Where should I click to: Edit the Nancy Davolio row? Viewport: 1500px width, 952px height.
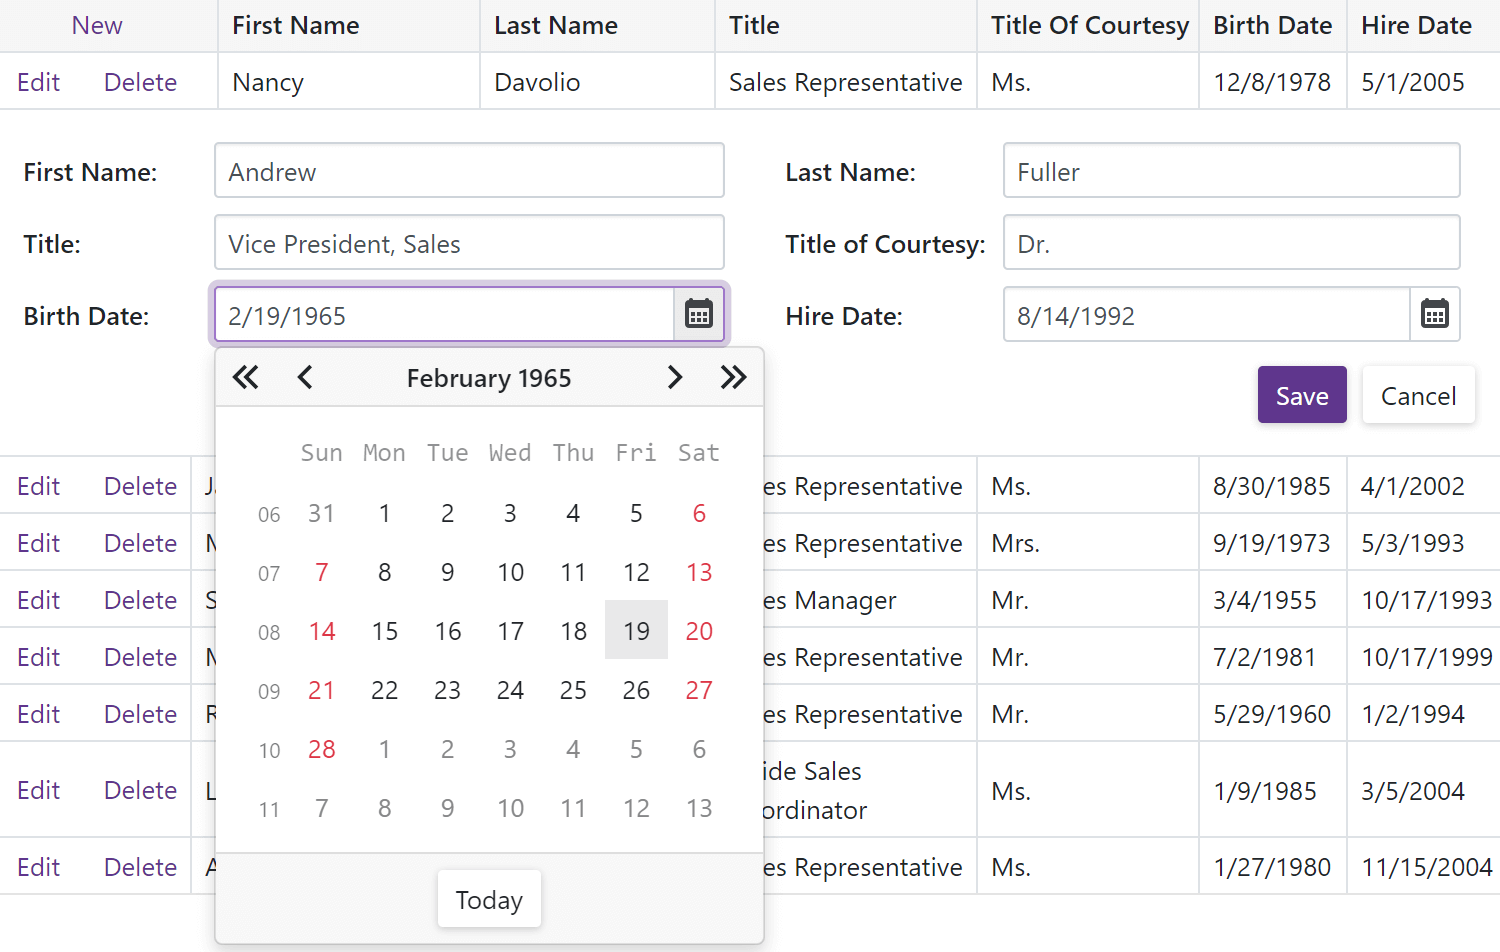click(39, 82)
